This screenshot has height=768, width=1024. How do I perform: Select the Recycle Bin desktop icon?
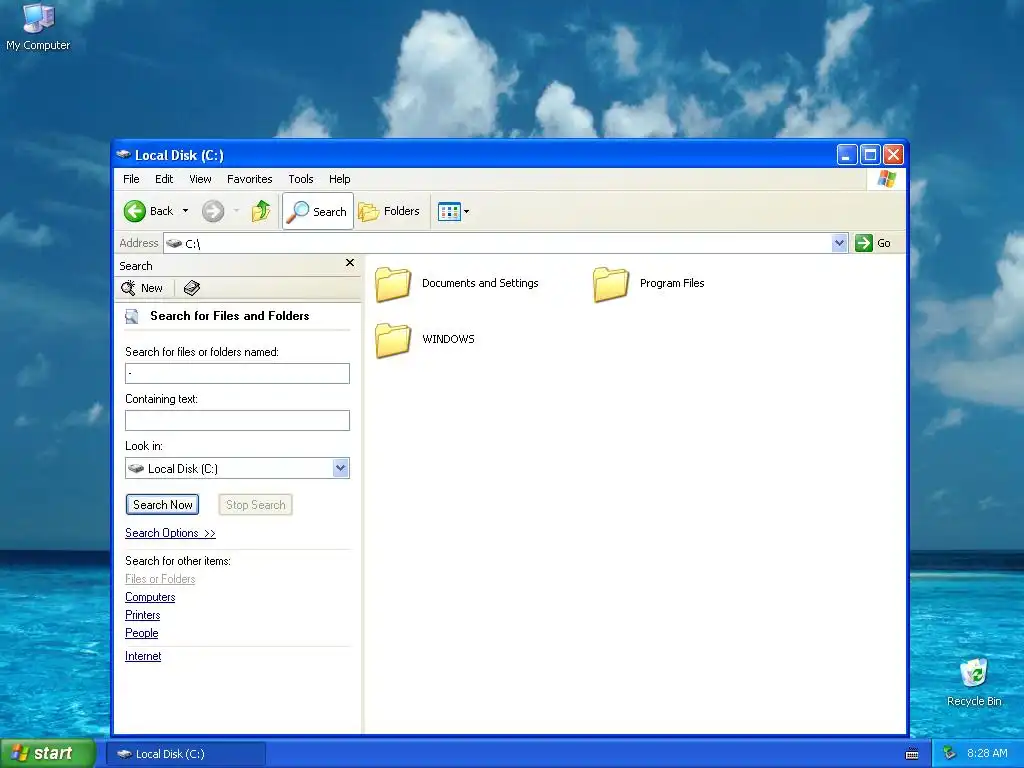(x=974, y=682)
